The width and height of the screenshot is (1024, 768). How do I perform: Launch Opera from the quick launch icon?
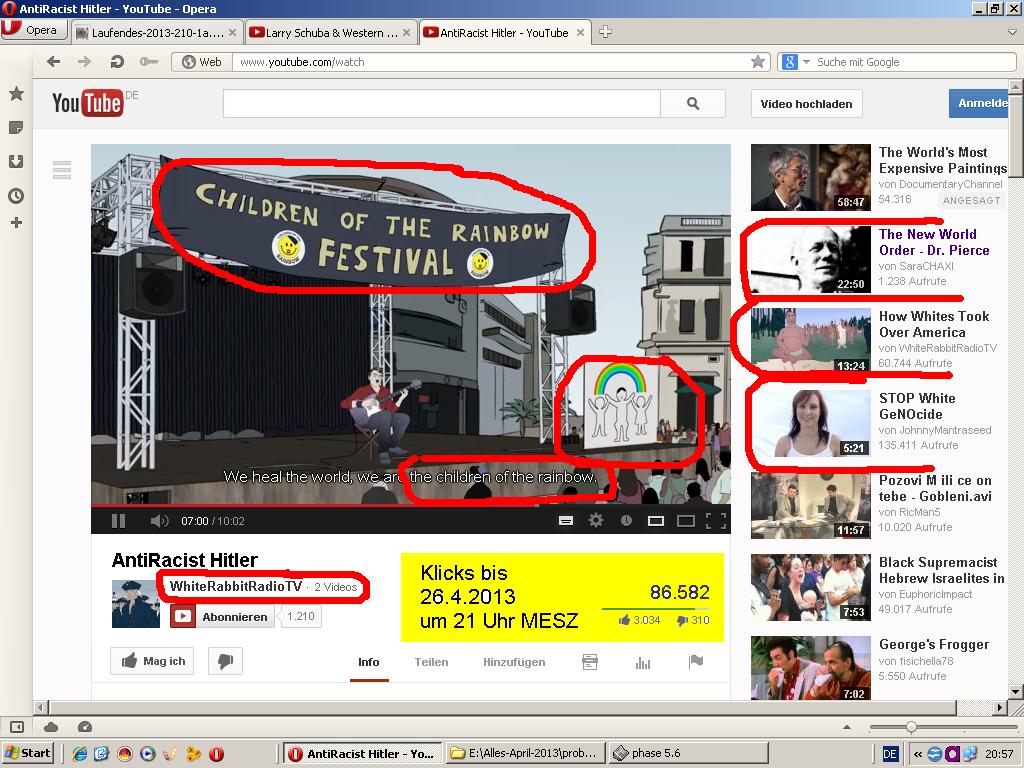click(x=216, y=754)
